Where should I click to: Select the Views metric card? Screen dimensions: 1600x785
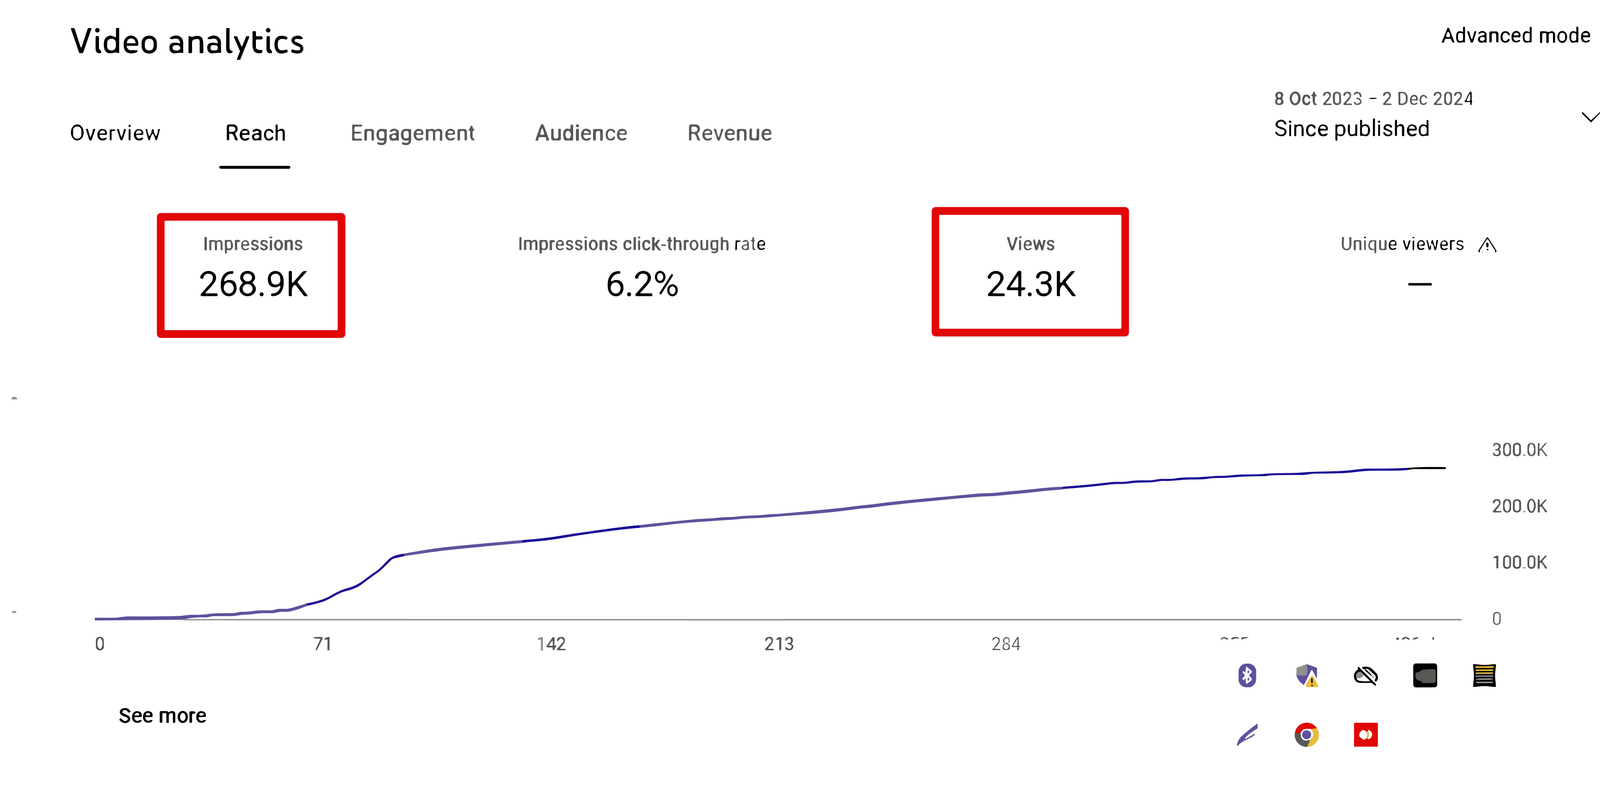tap(1030, 272)
